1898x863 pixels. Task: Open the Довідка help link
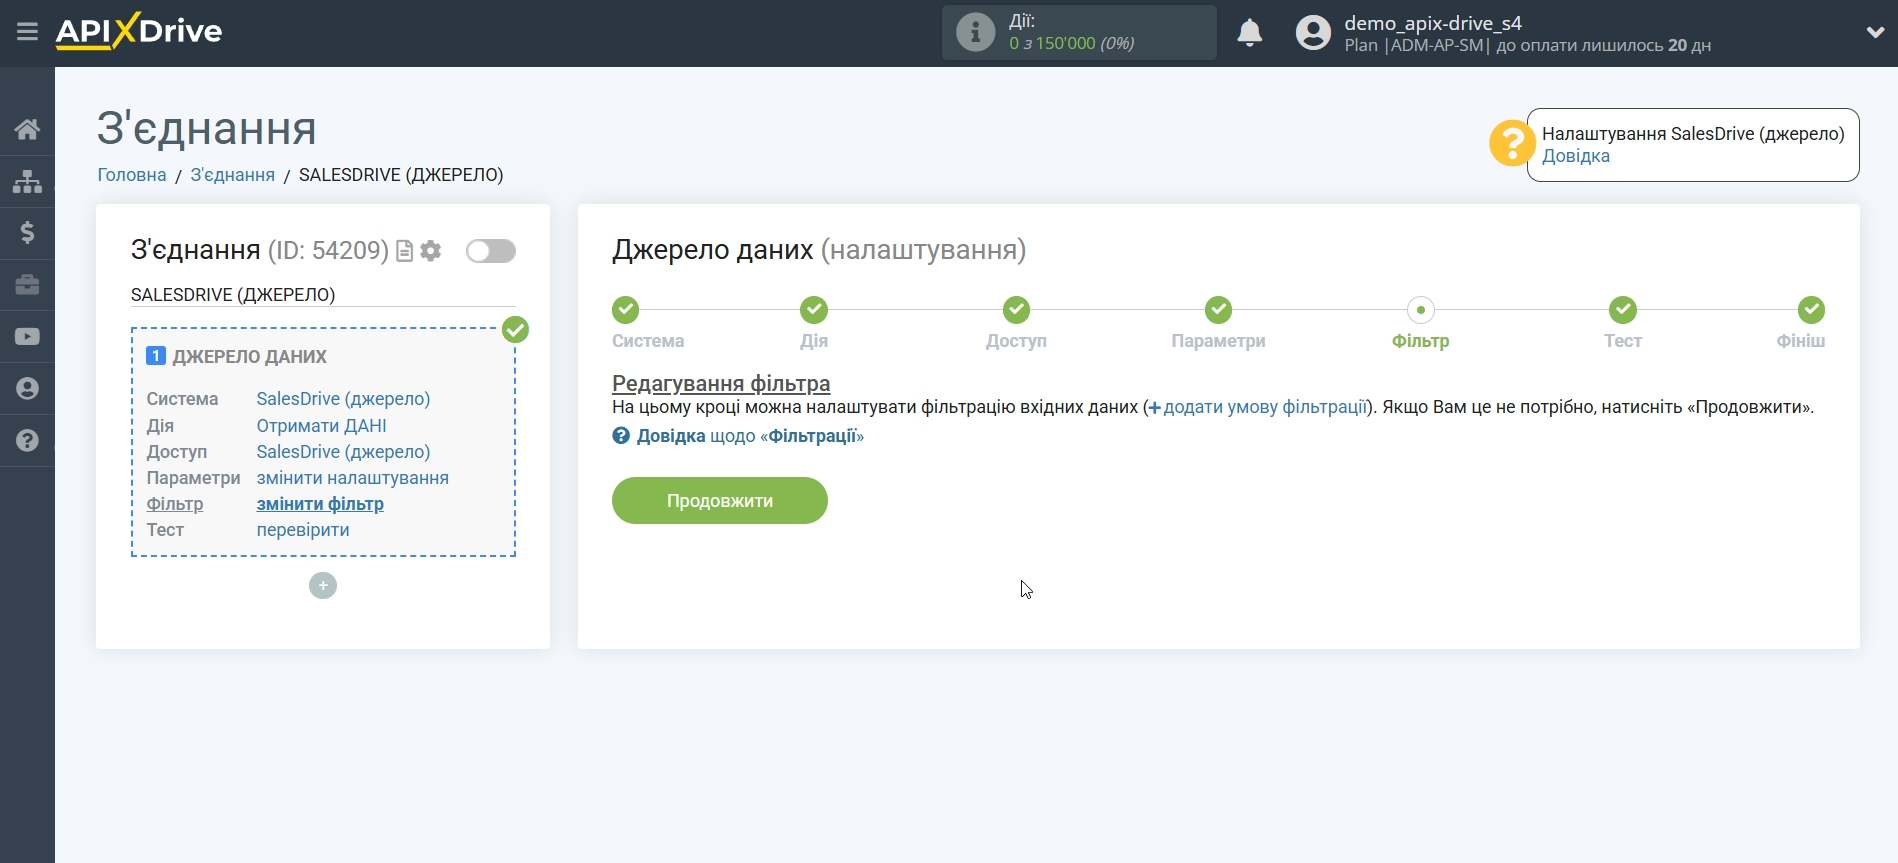click(x=1575, y=156)
